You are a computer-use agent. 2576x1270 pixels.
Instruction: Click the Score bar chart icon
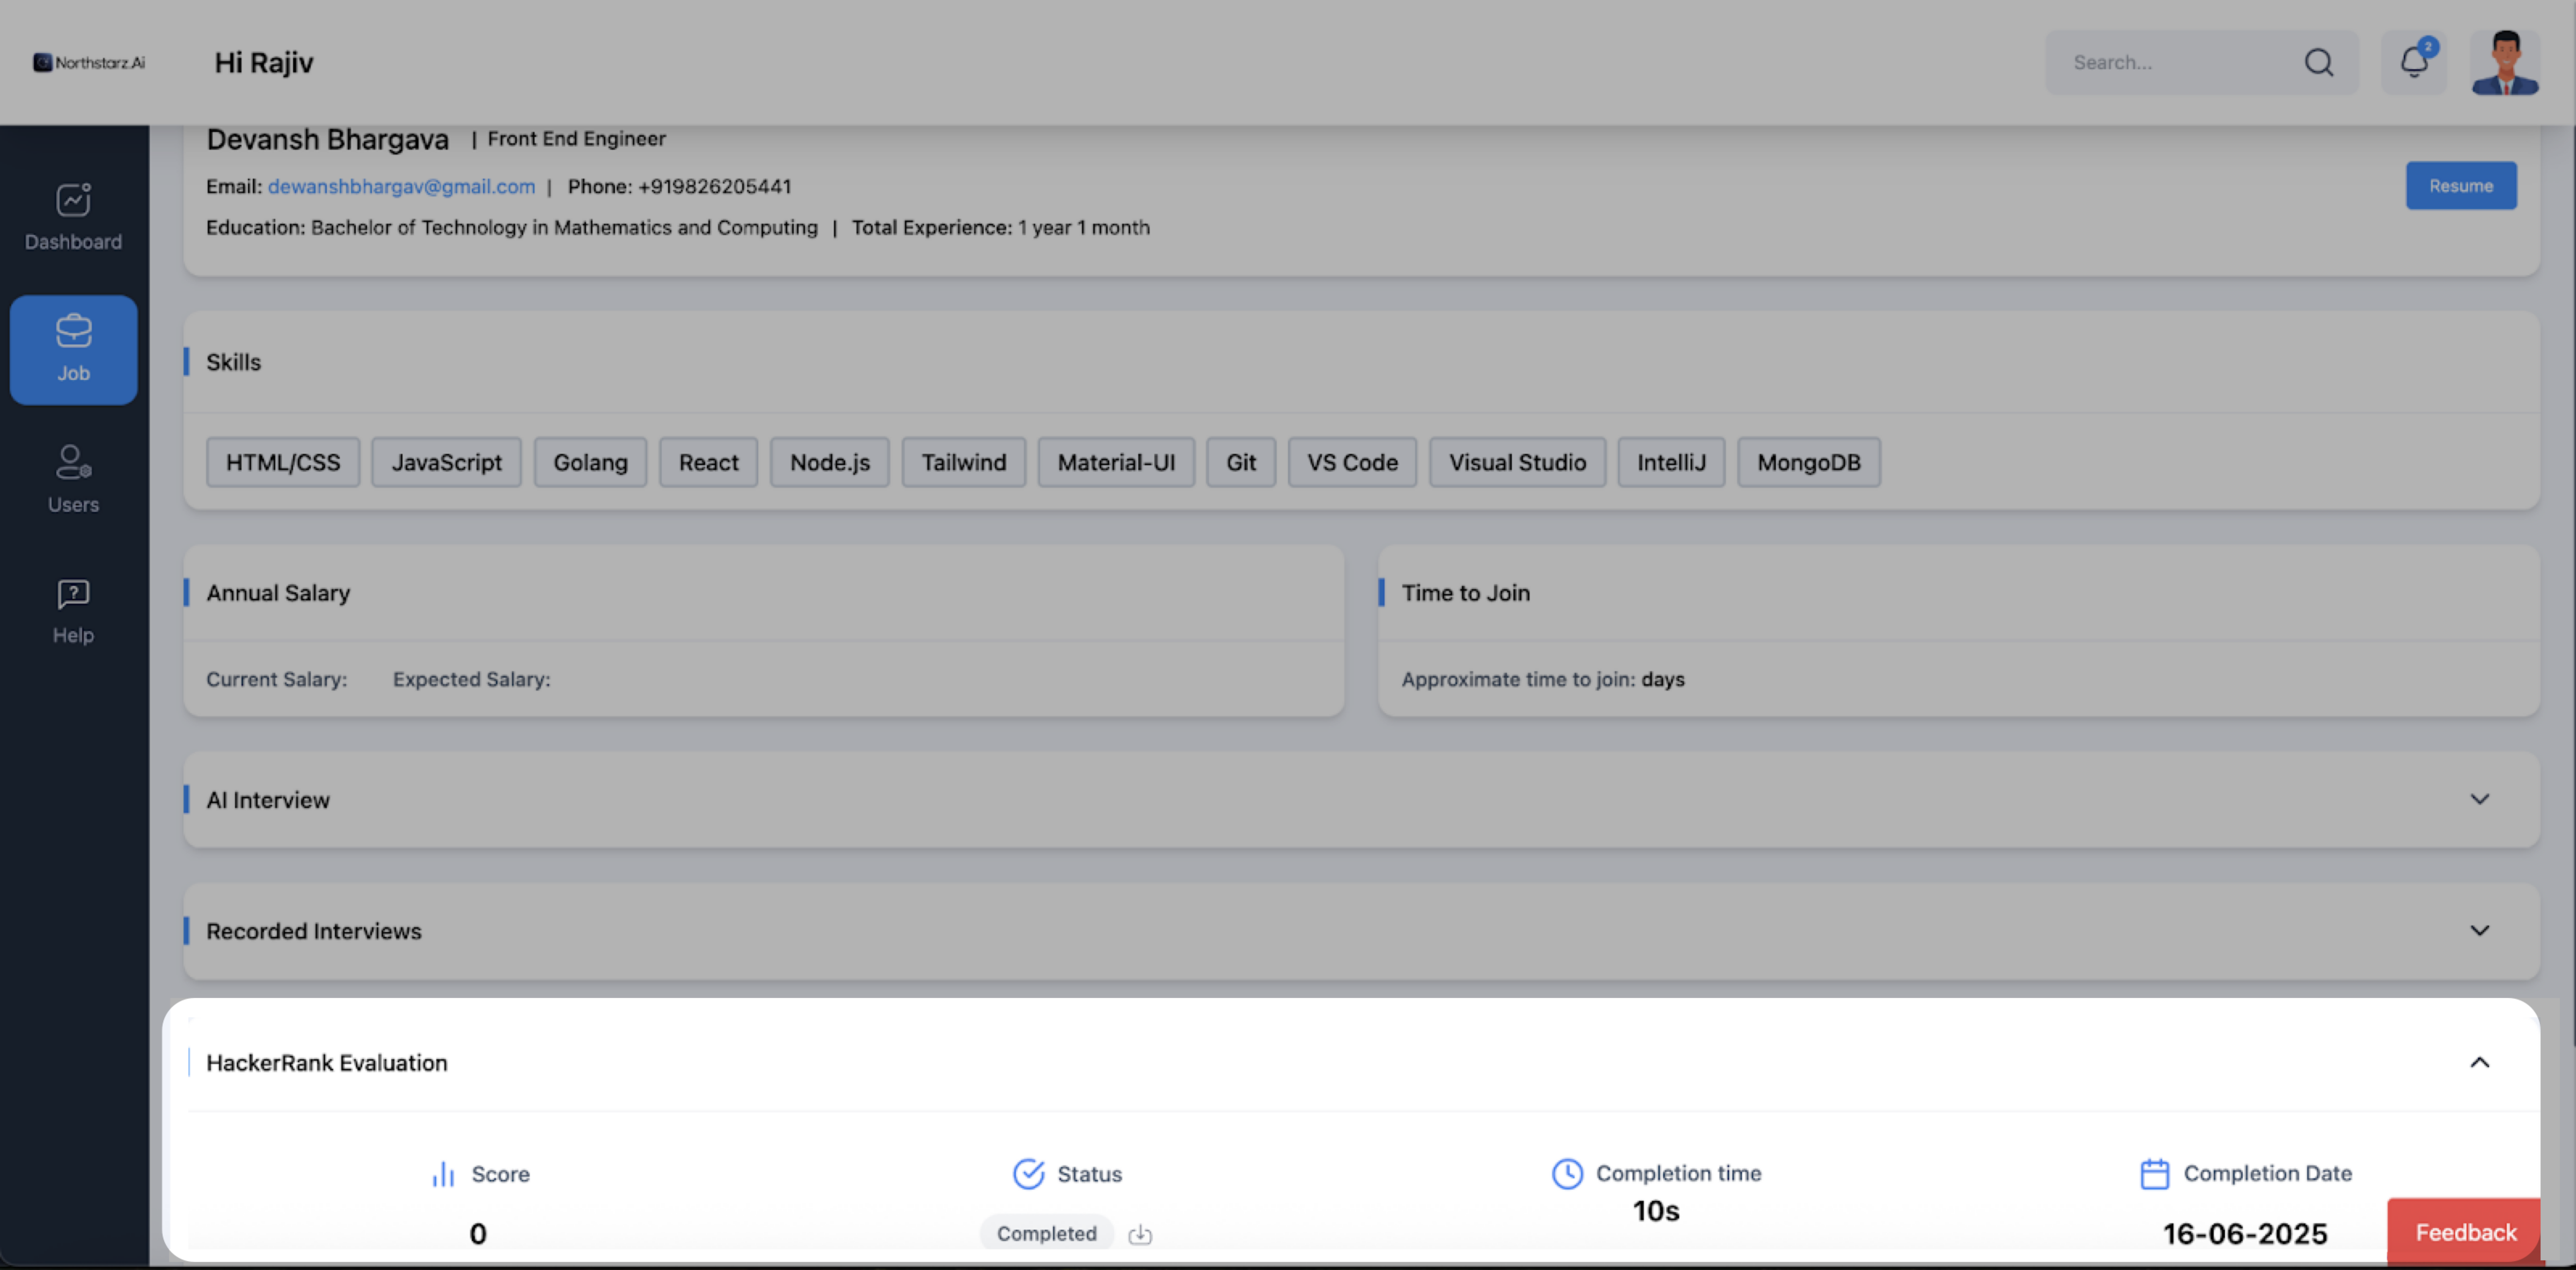[x=443, y=1174]
